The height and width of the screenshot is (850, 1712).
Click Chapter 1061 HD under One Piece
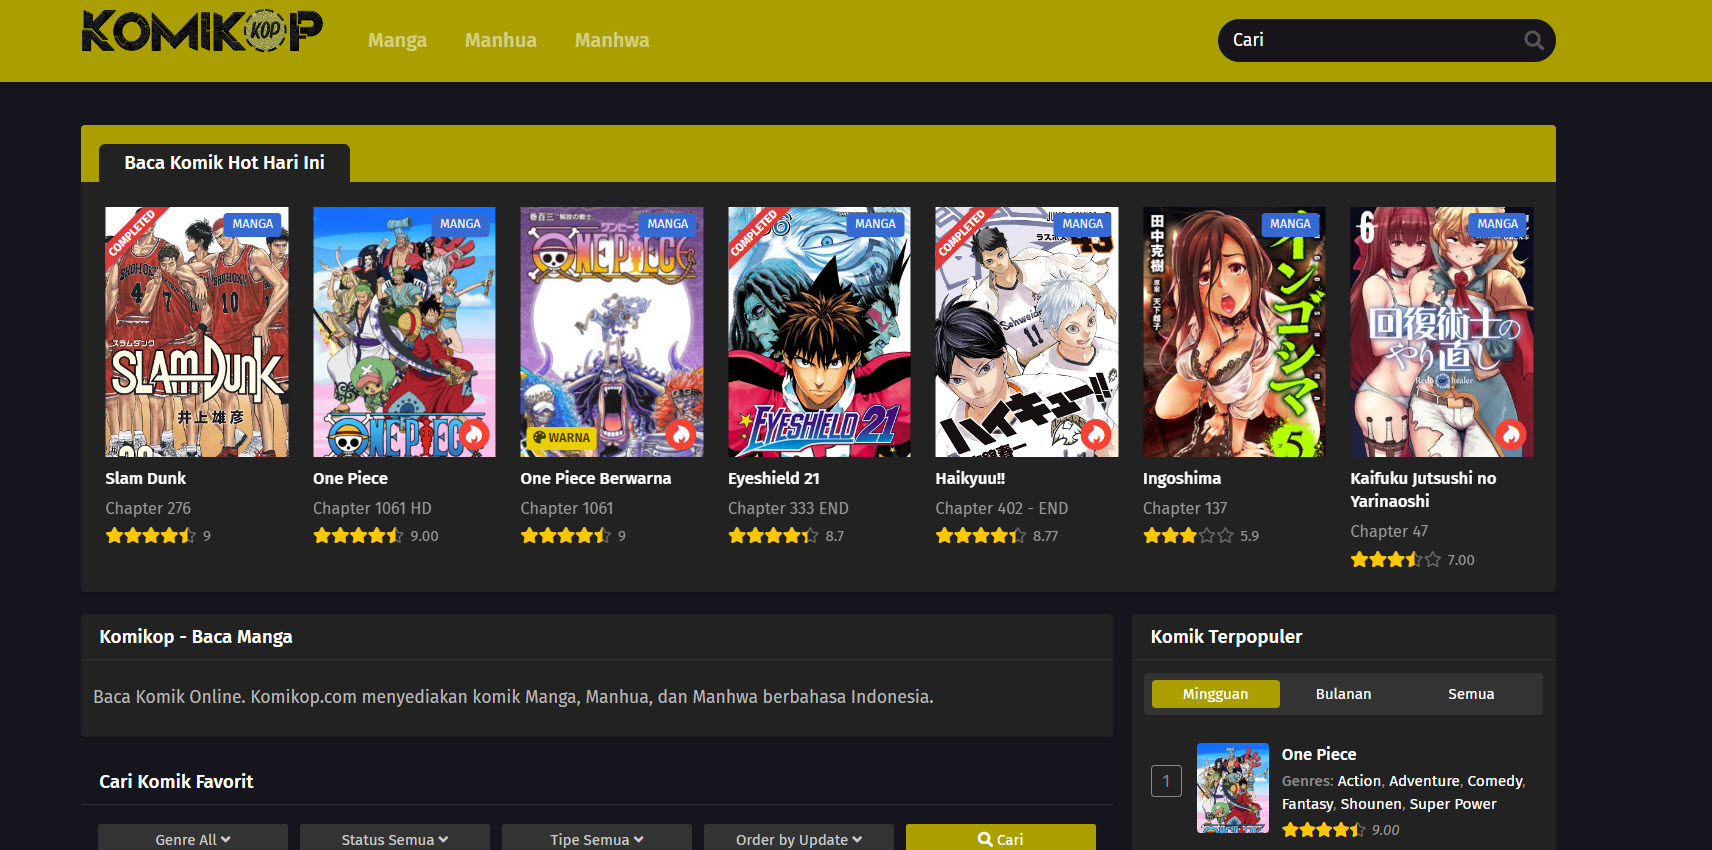click(372, 508)
